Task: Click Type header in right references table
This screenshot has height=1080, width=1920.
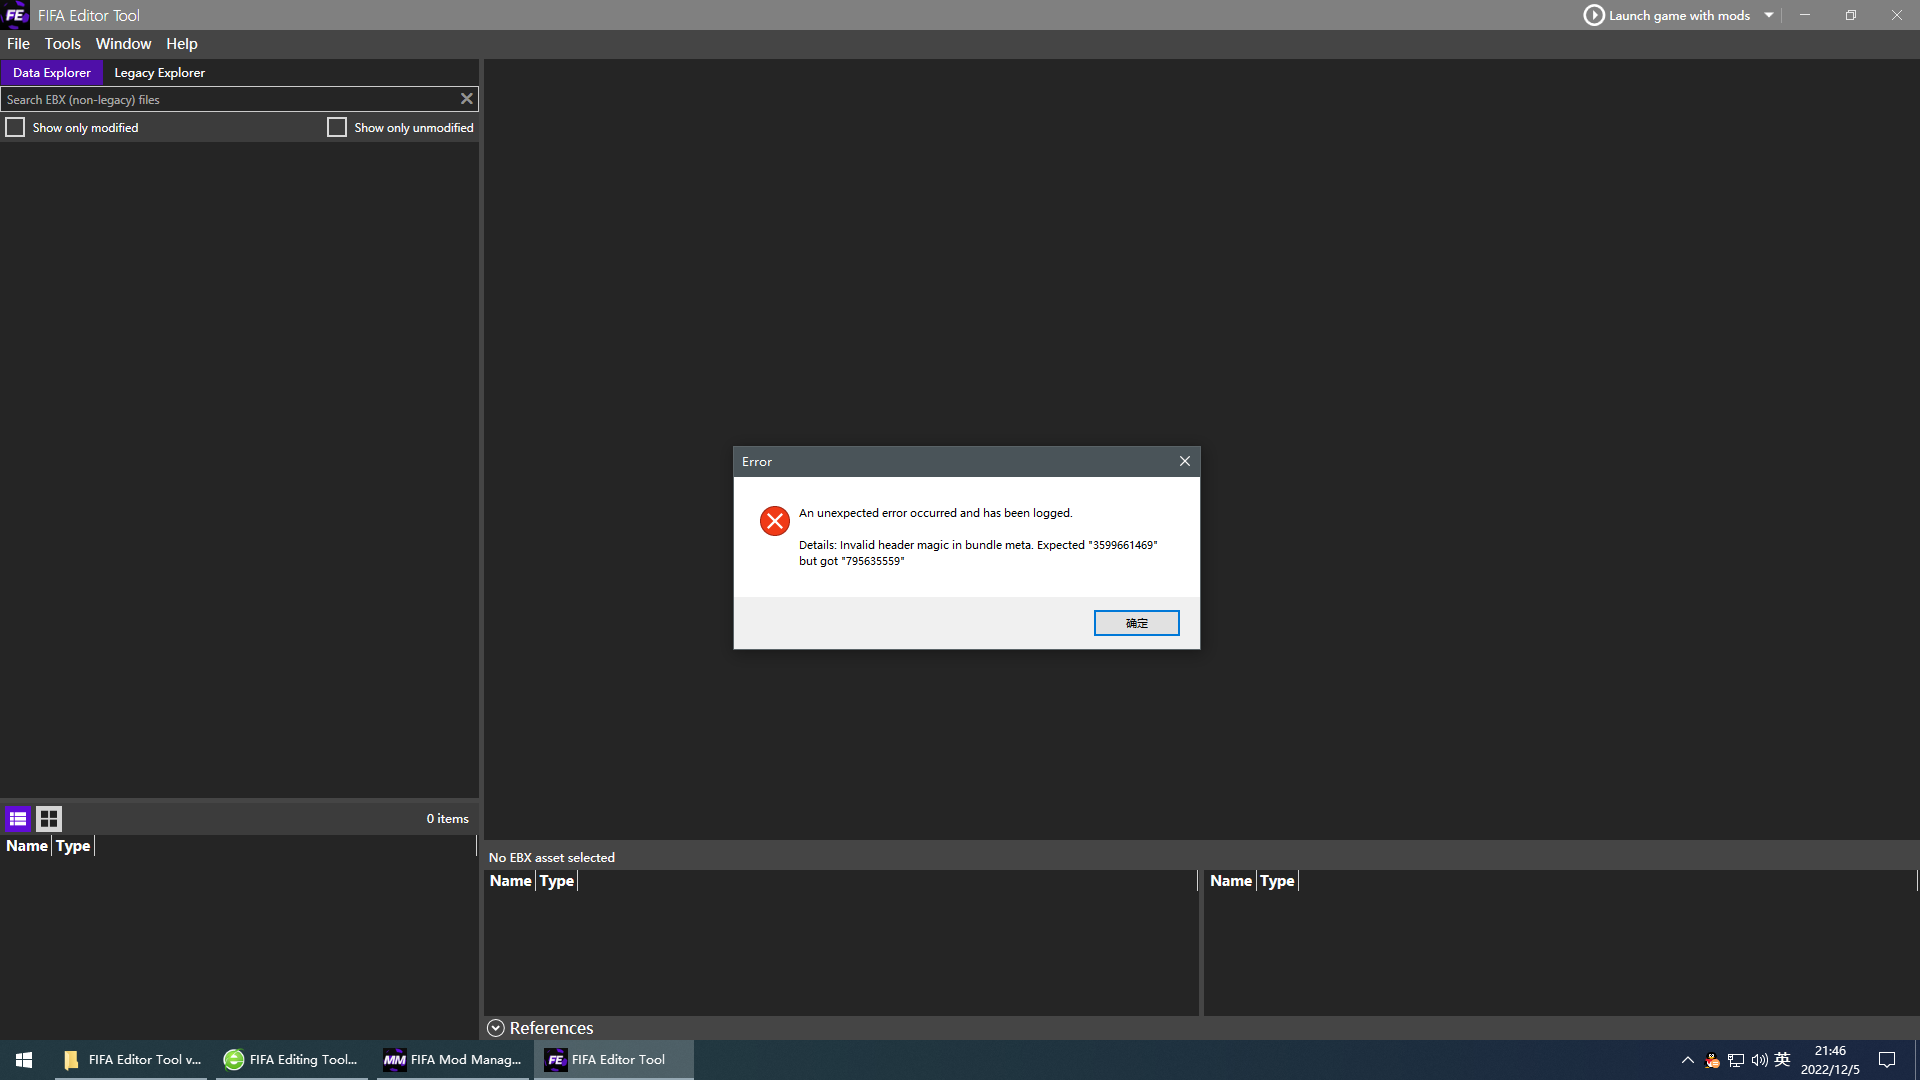Action: pos(1277,881)
